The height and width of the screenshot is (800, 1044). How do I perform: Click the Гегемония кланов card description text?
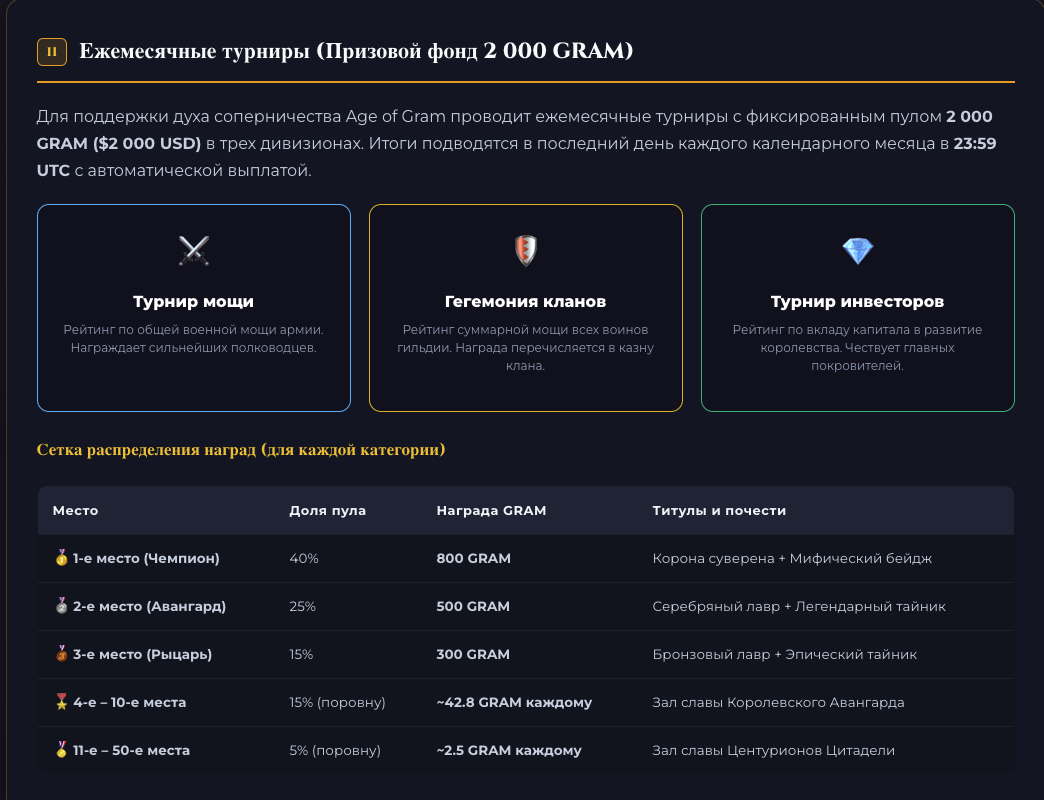pyautogui.click(x=526, y=347)
